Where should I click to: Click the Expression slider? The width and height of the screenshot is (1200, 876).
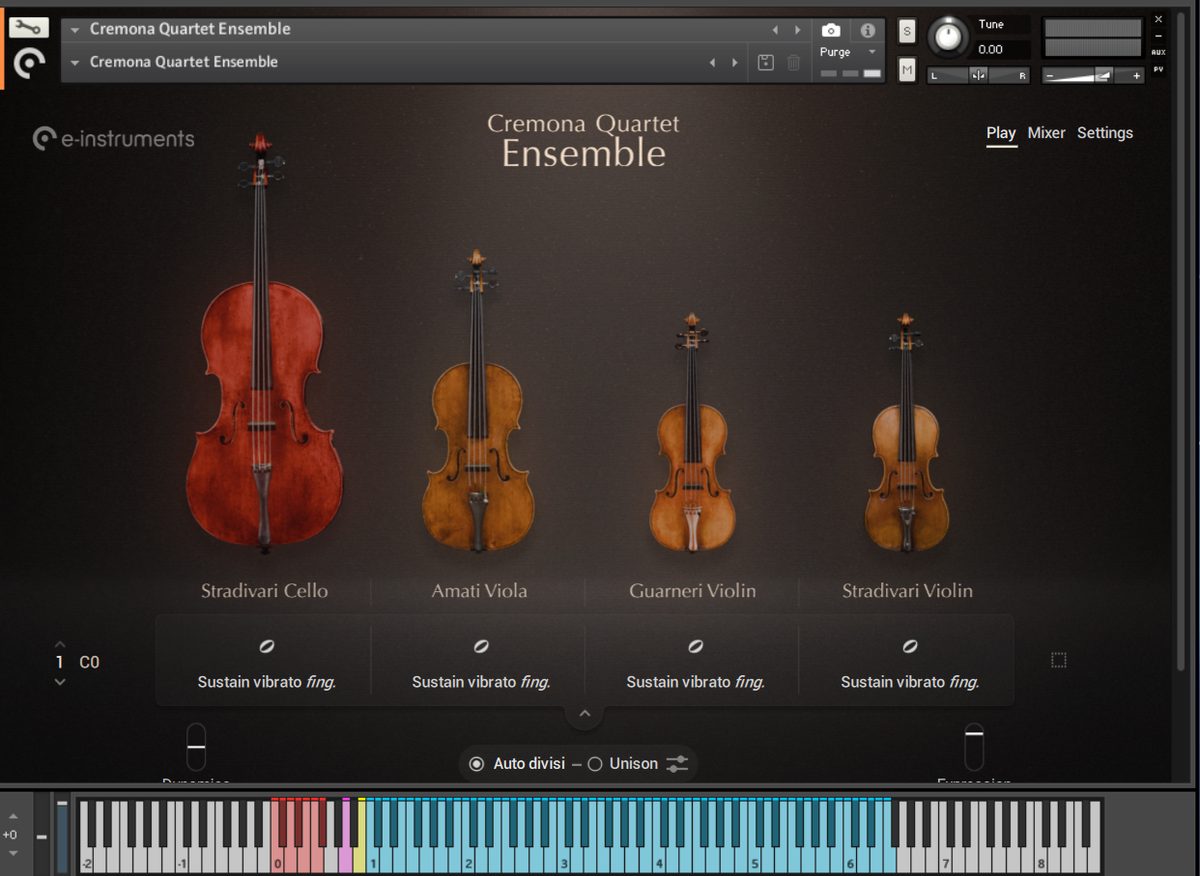point(974,747)
